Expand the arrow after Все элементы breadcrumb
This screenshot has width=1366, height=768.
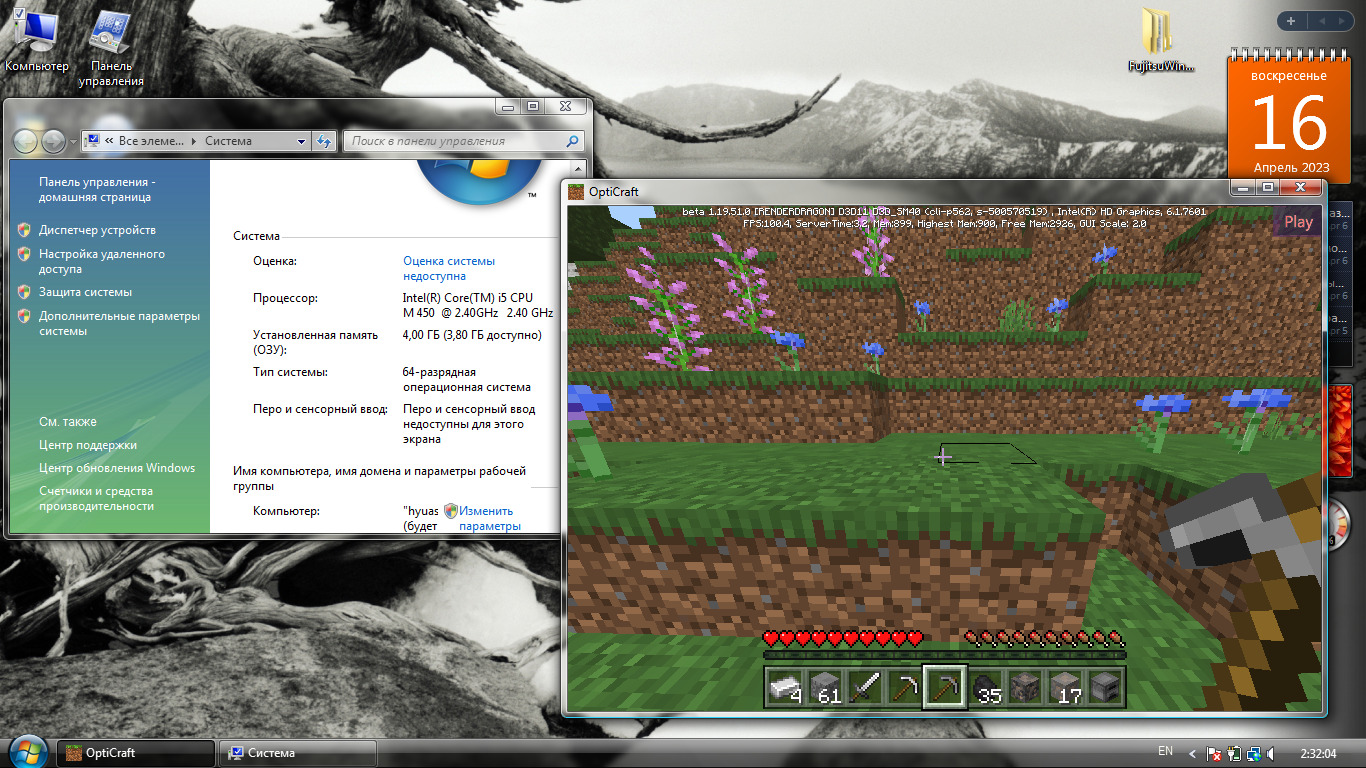pyautogui.click(x=194, y=141)
